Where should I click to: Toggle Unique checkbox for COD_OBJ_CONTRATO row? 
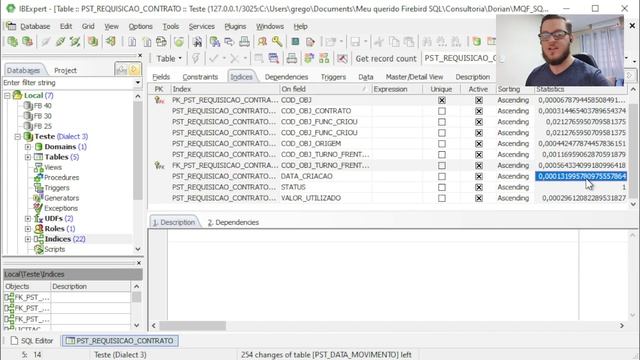tap(442, 111)
